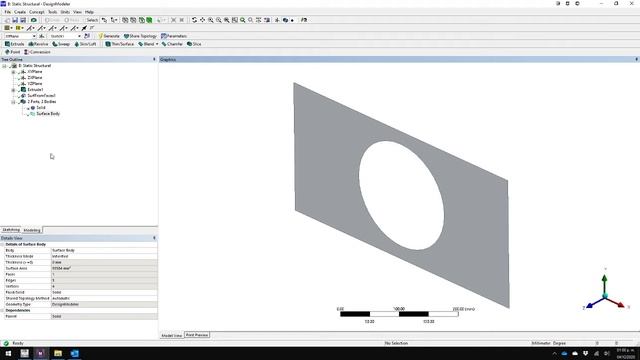
Task: Click the Generate button
Action: pos(109,36)
